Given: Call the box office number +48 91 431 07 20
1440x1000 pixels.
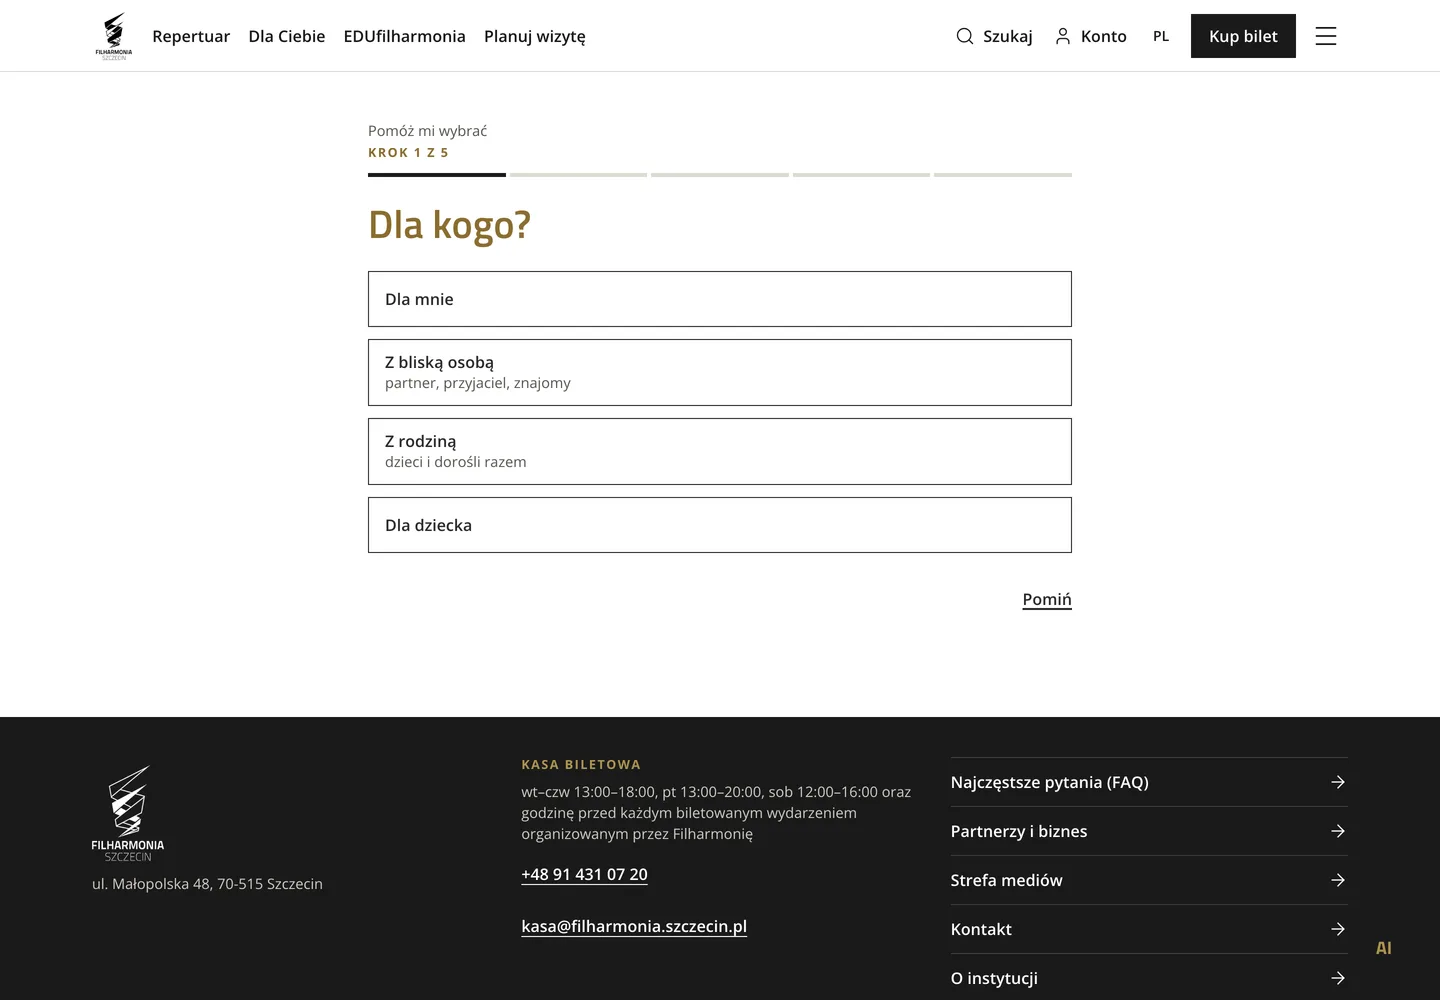Looking at the screenshot, I should coord(584,874).
